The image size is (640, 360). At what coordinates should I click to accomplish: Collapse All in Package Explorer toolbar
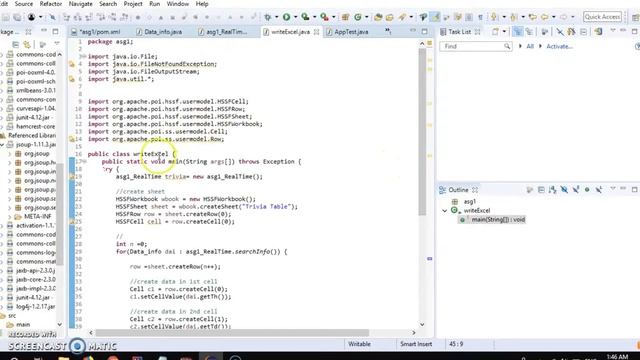(x=16, y=44)
